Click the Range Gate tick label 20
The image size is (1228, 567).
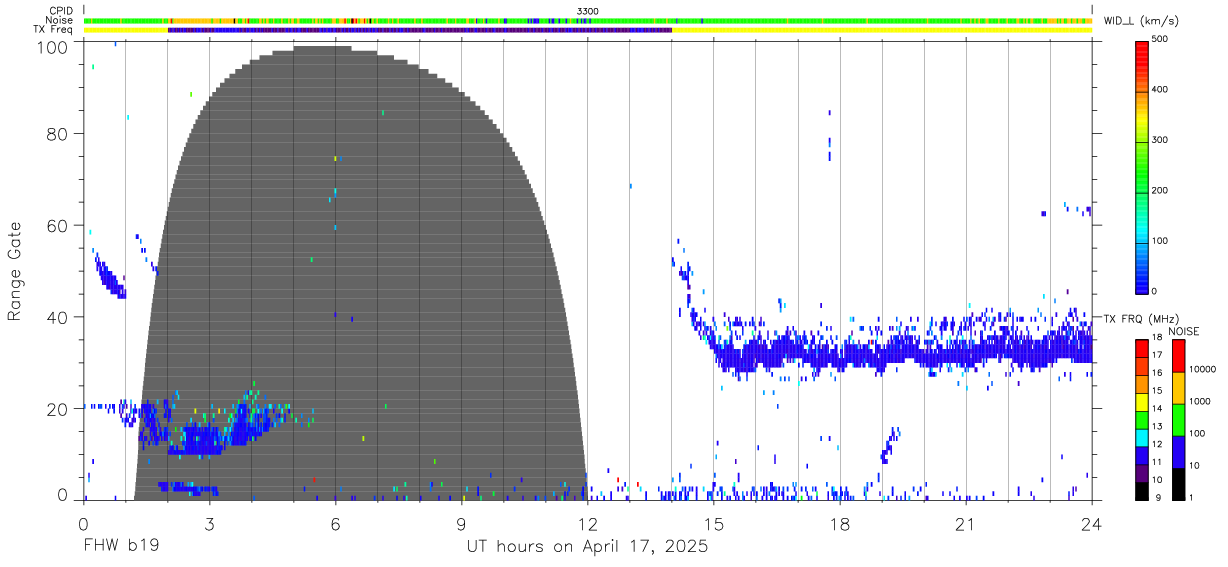[58, 409]
